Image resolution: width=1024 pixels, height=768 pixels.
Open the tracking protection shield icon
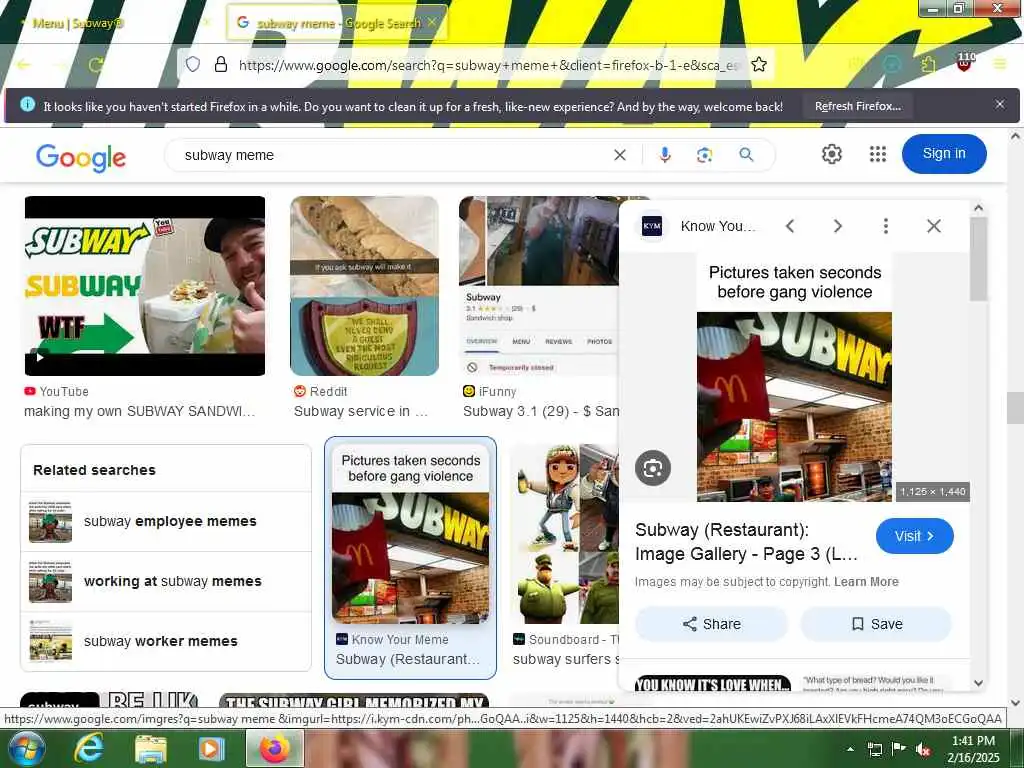tap(193, 64)
